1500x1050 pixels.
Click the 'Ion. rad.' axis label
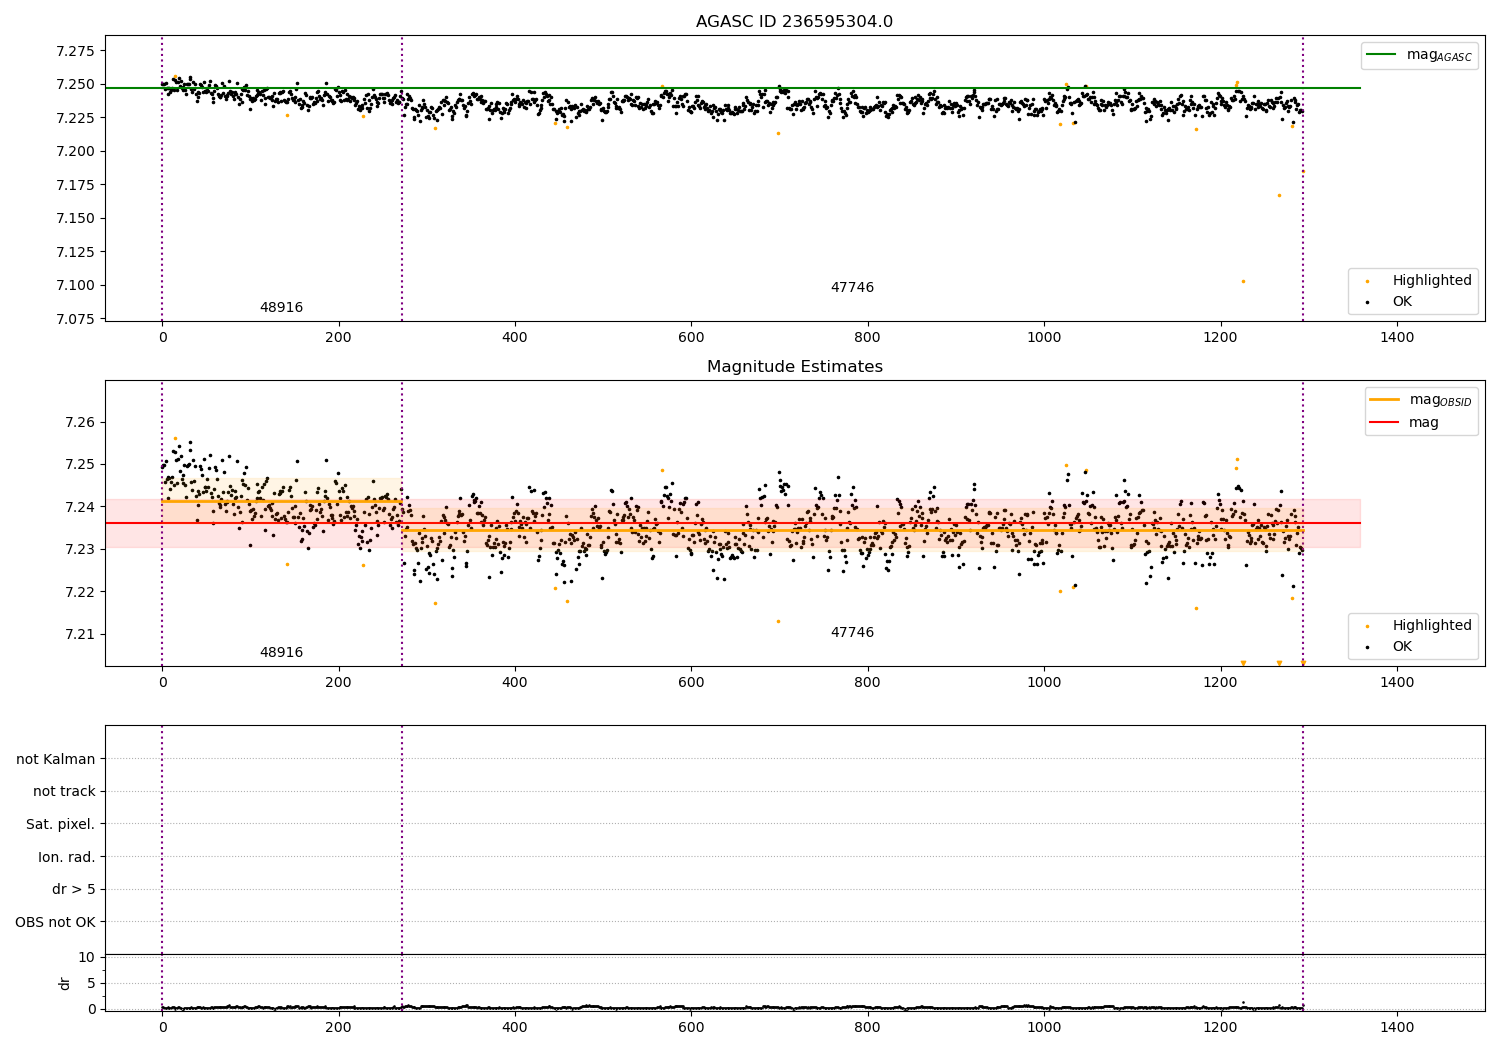coord(66,857)
